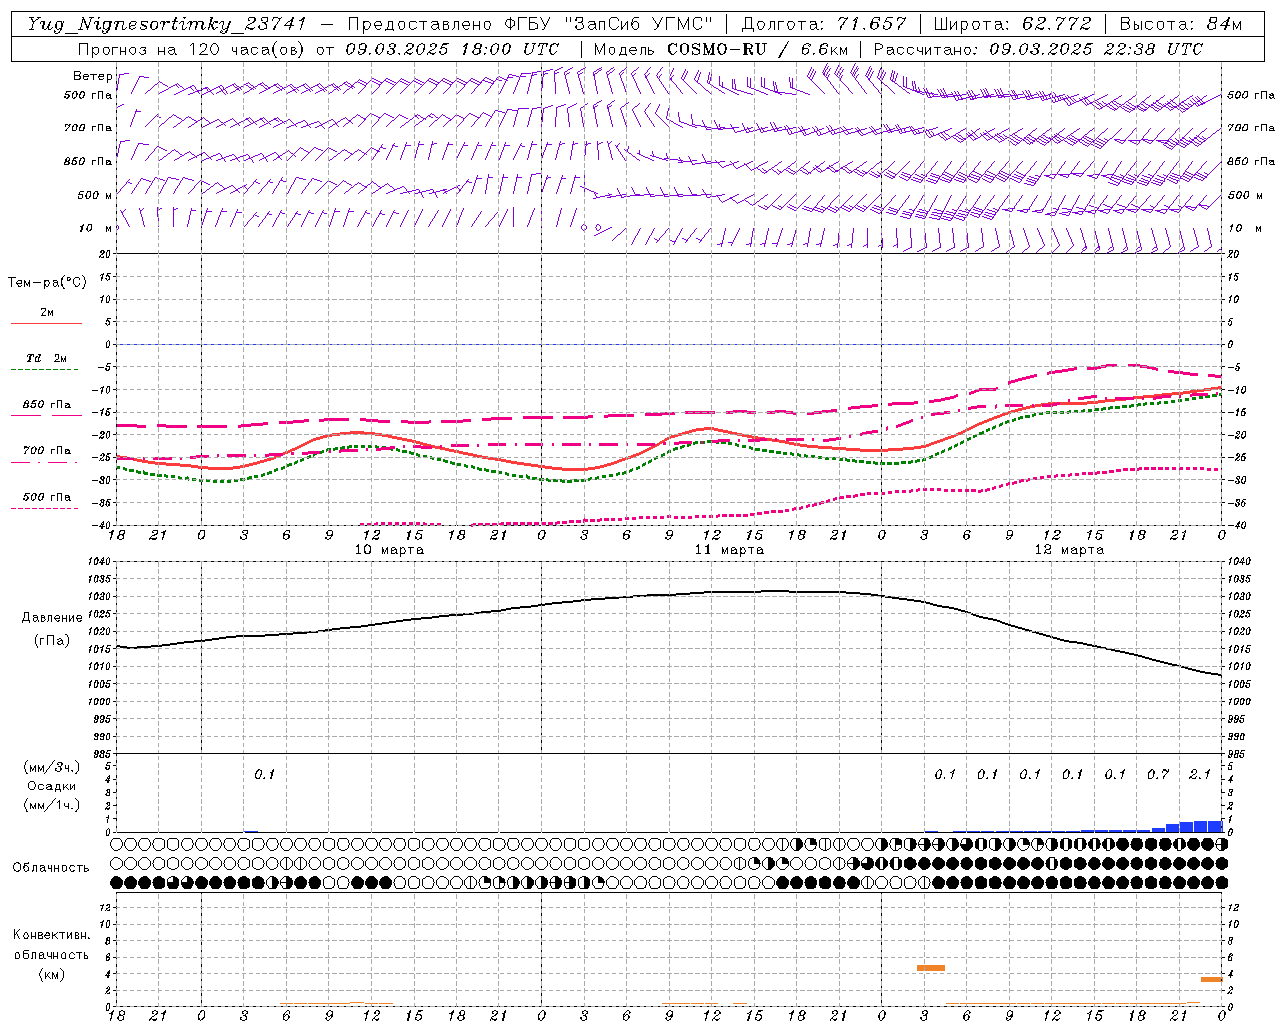Click the 12 марта date label

tap(1069, 549)
